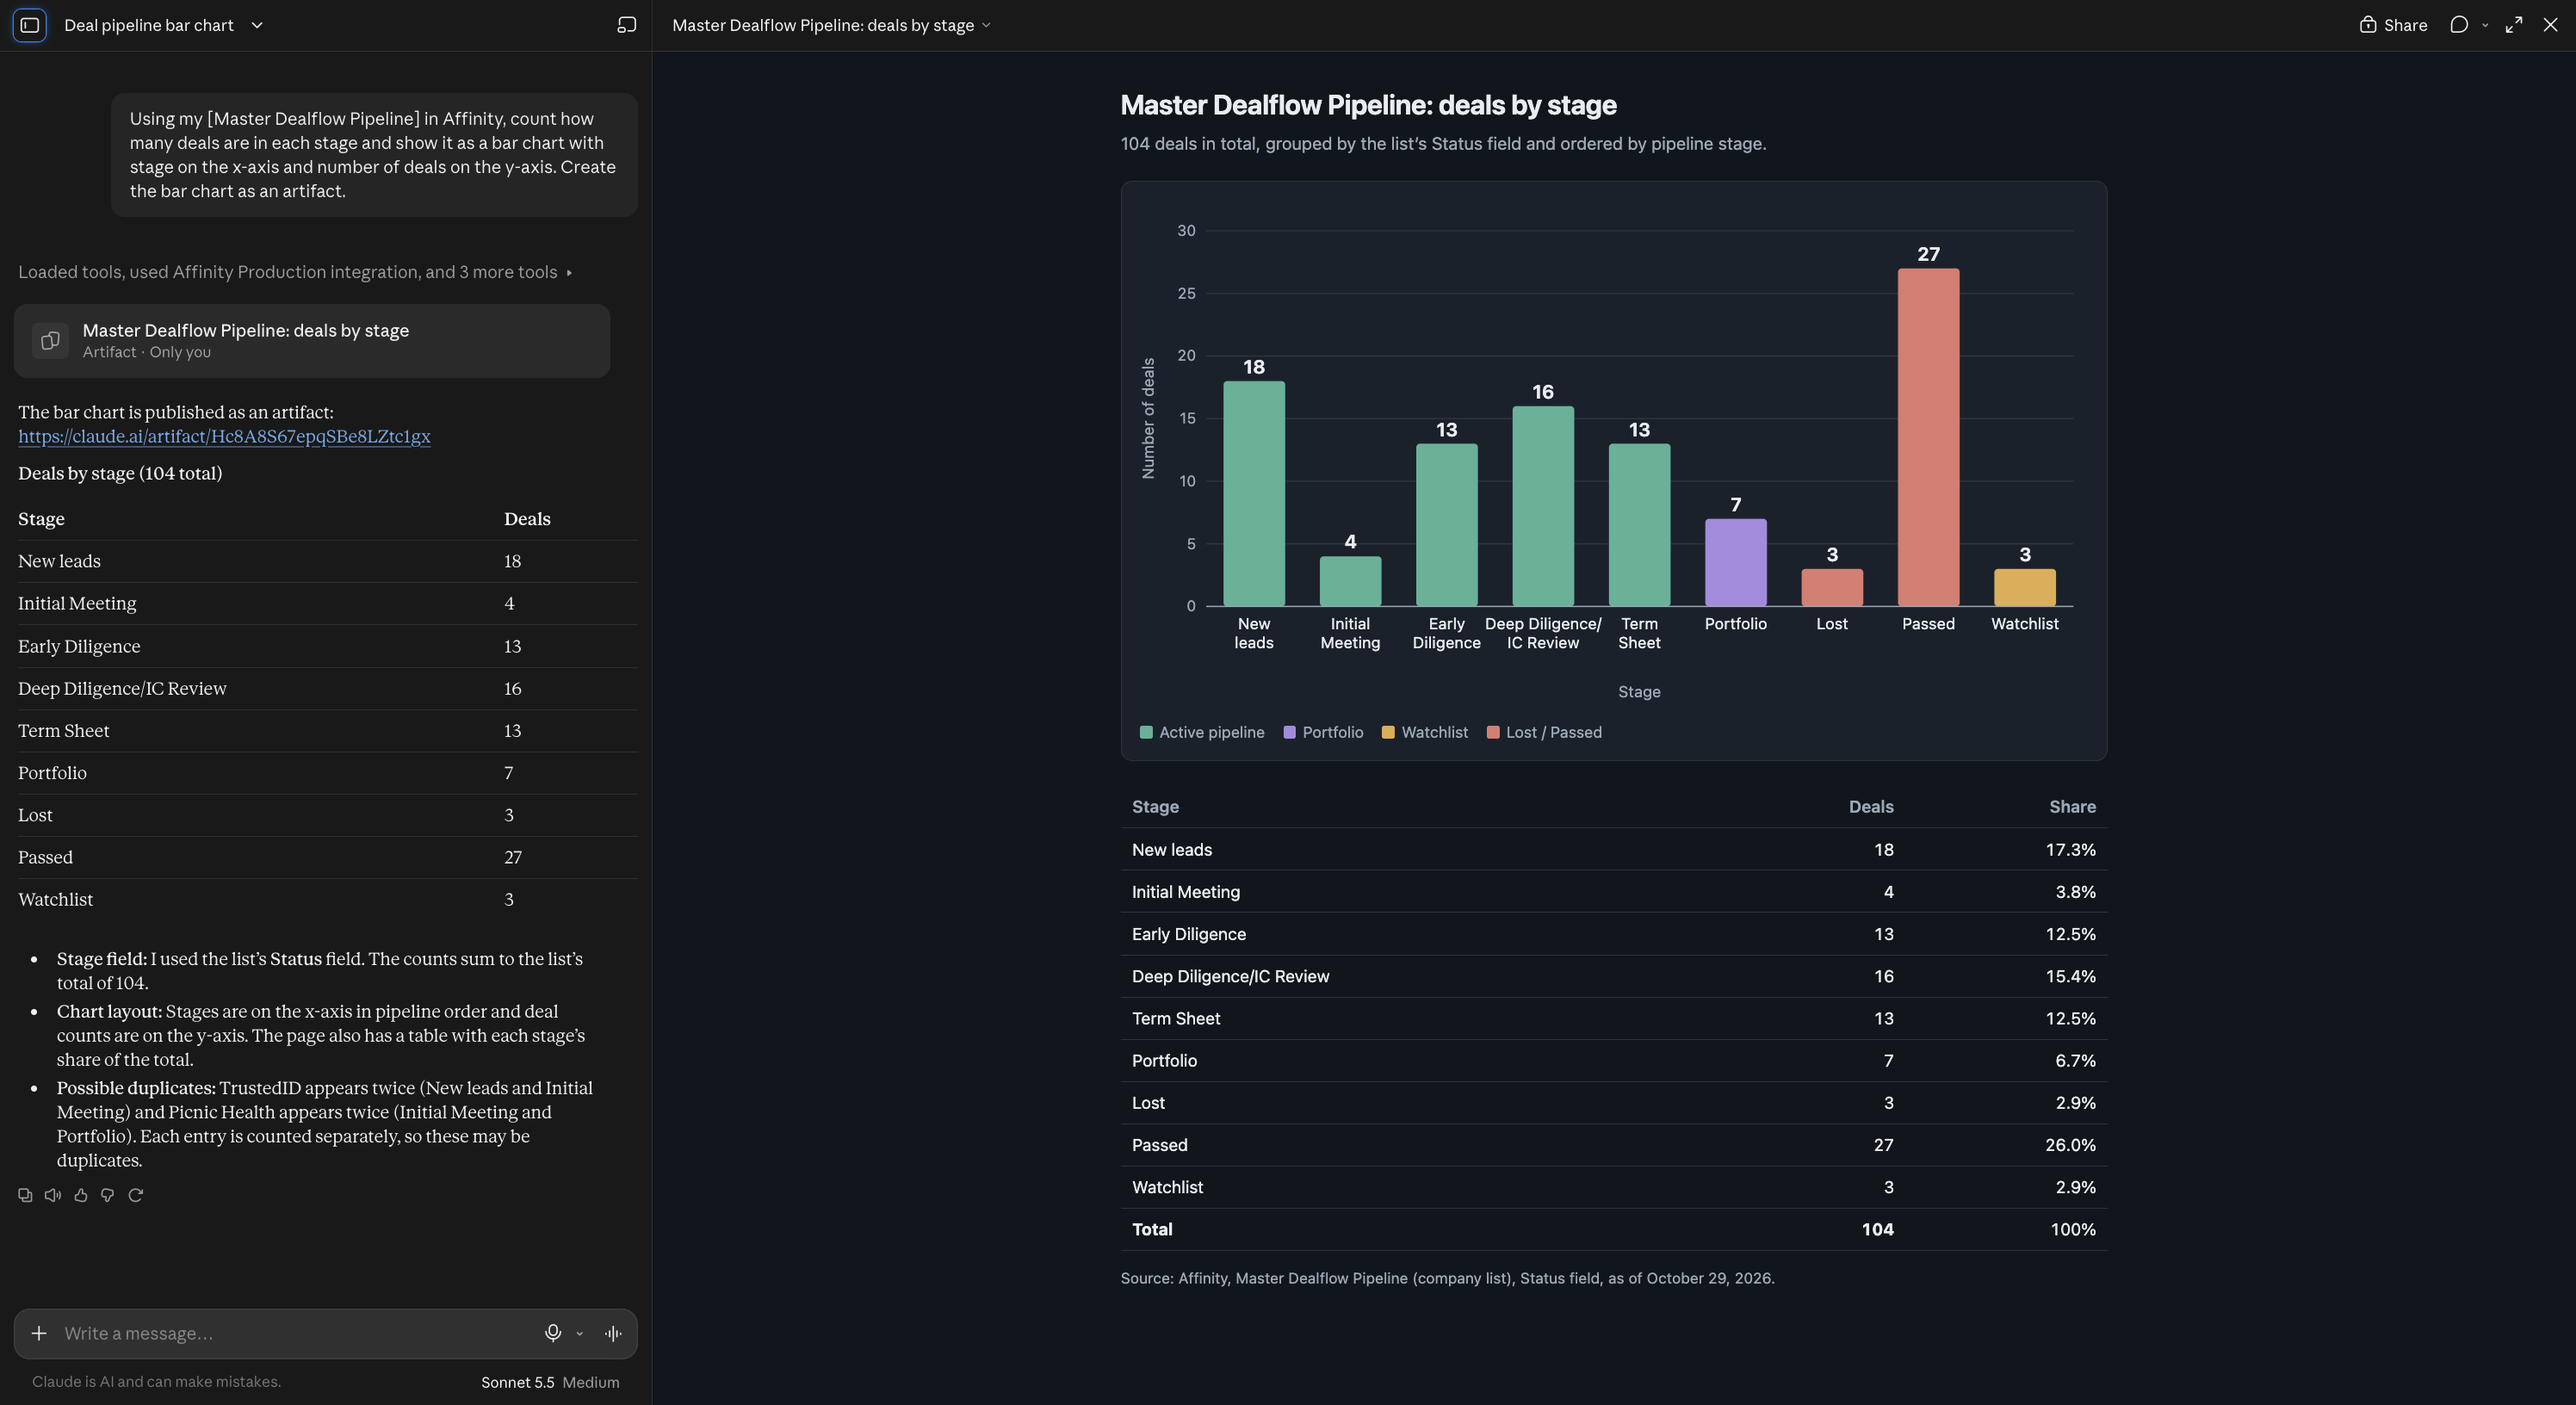Copy the response with the copy icon

click(x=25, y=1195)
